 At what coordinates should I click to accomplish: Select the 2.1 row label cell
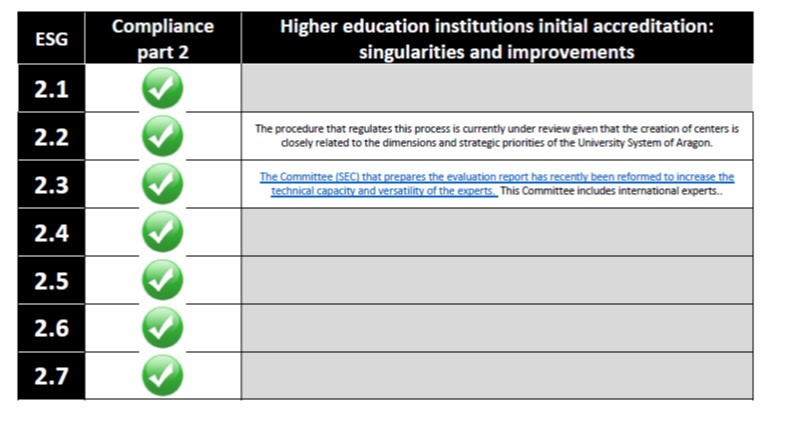(51, 88)
